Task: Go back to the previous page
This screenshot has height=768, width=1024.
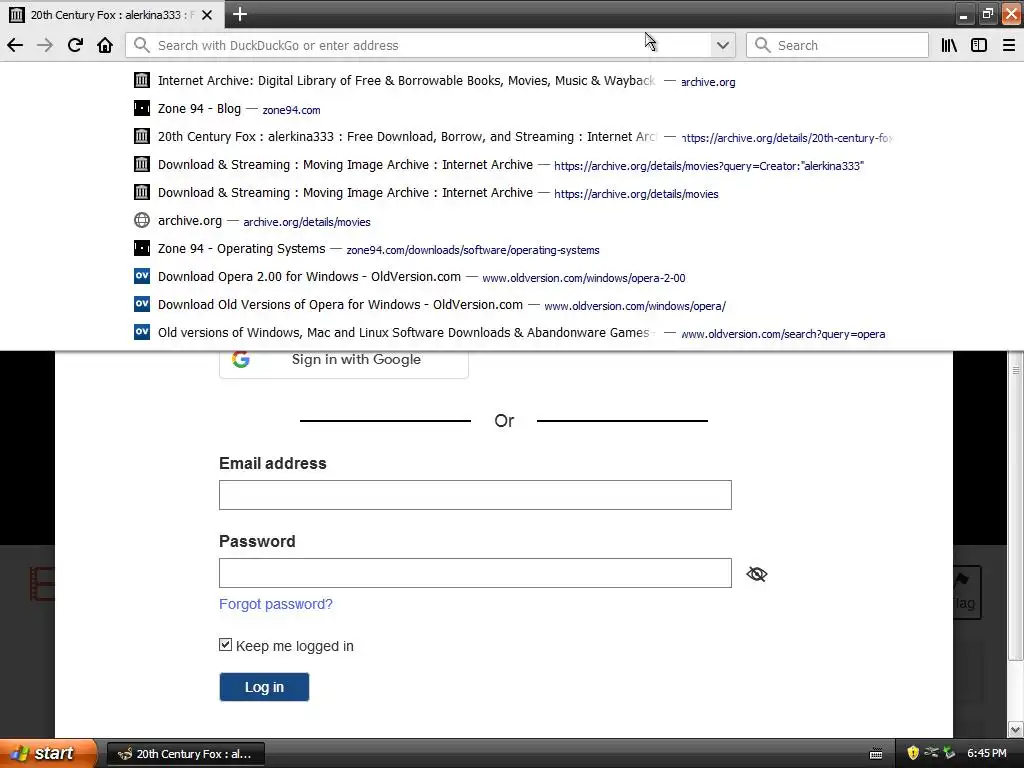Action: (15, 45)
